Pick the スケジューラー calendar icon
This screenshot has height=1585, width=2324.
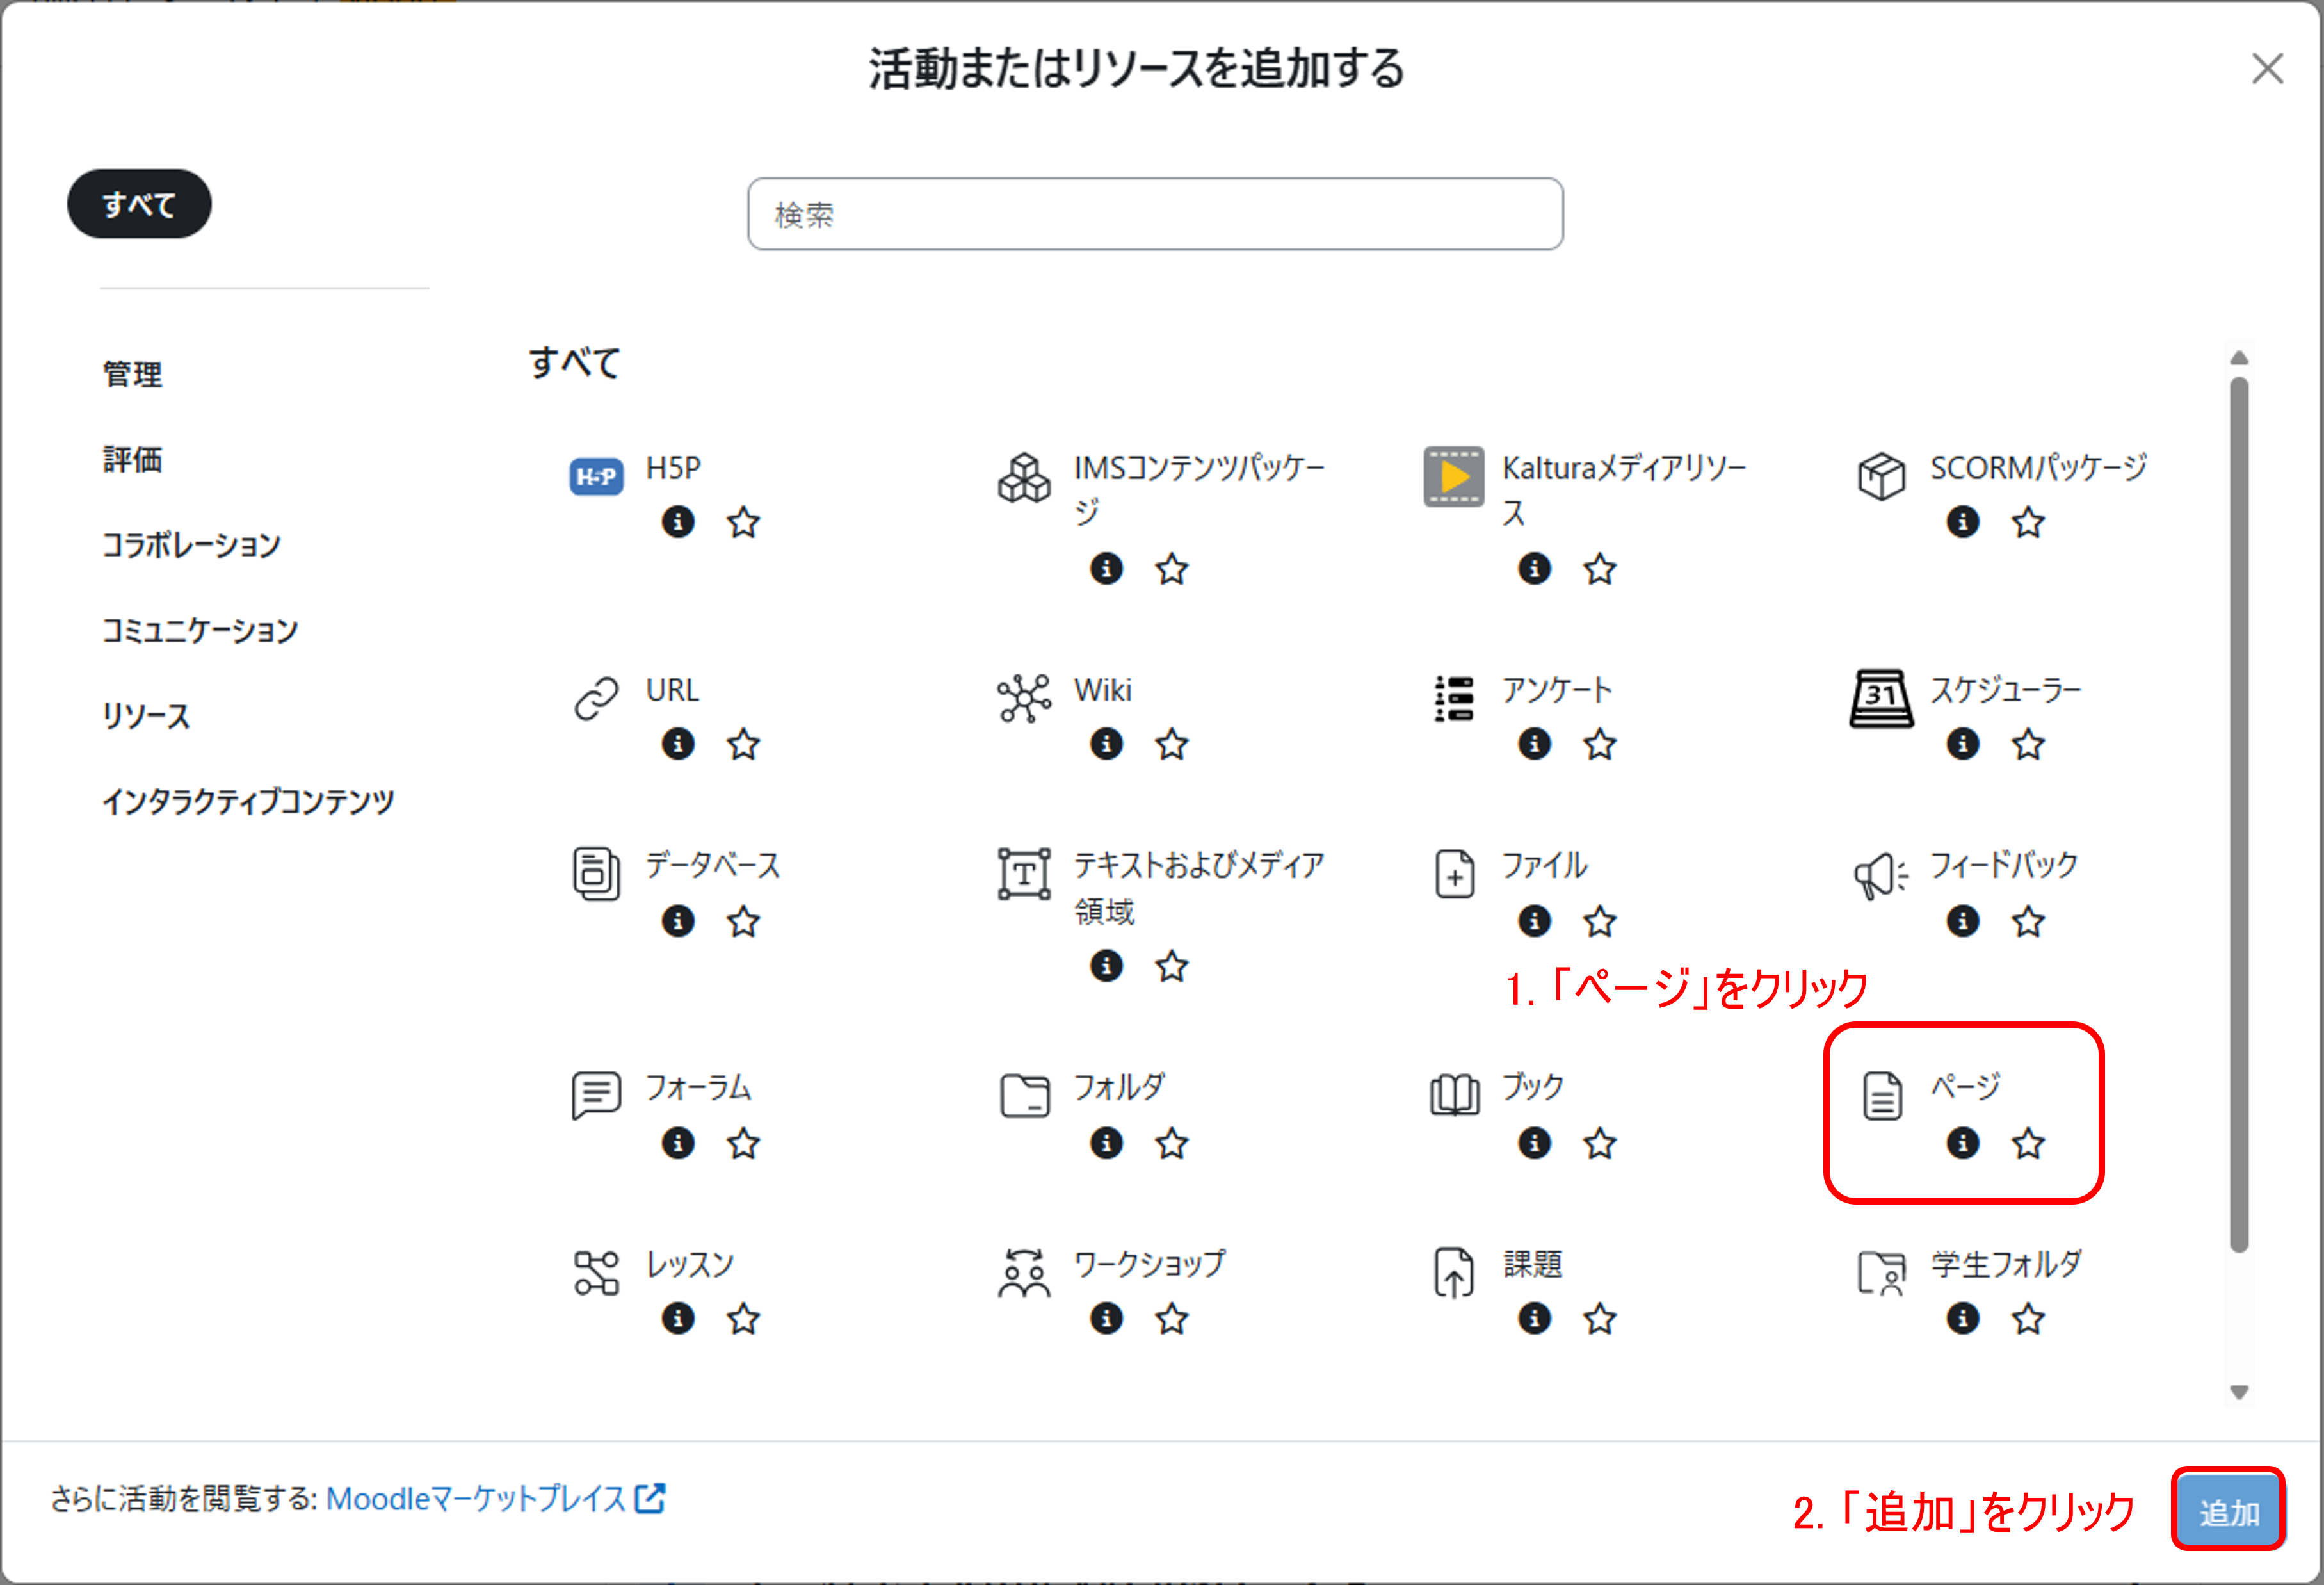click(1881, 698)
